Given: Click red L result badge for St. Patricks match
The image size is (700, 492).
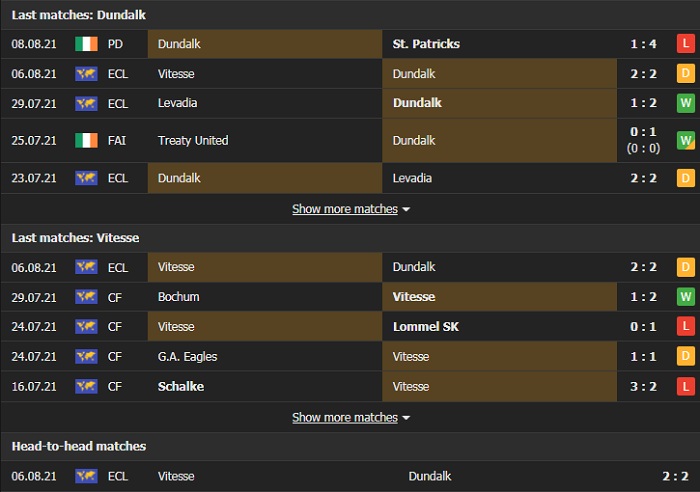Looking at the screenshot, I should (x=685, y=44).
